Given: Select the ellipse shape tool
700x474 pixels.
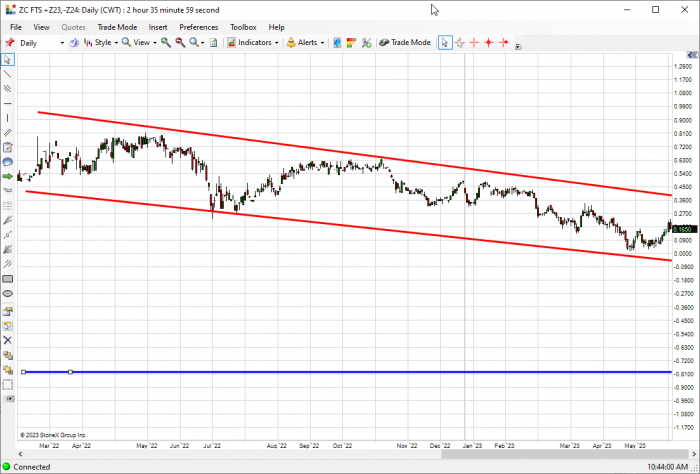Looking at the screenshot, I should coord(8,294).
